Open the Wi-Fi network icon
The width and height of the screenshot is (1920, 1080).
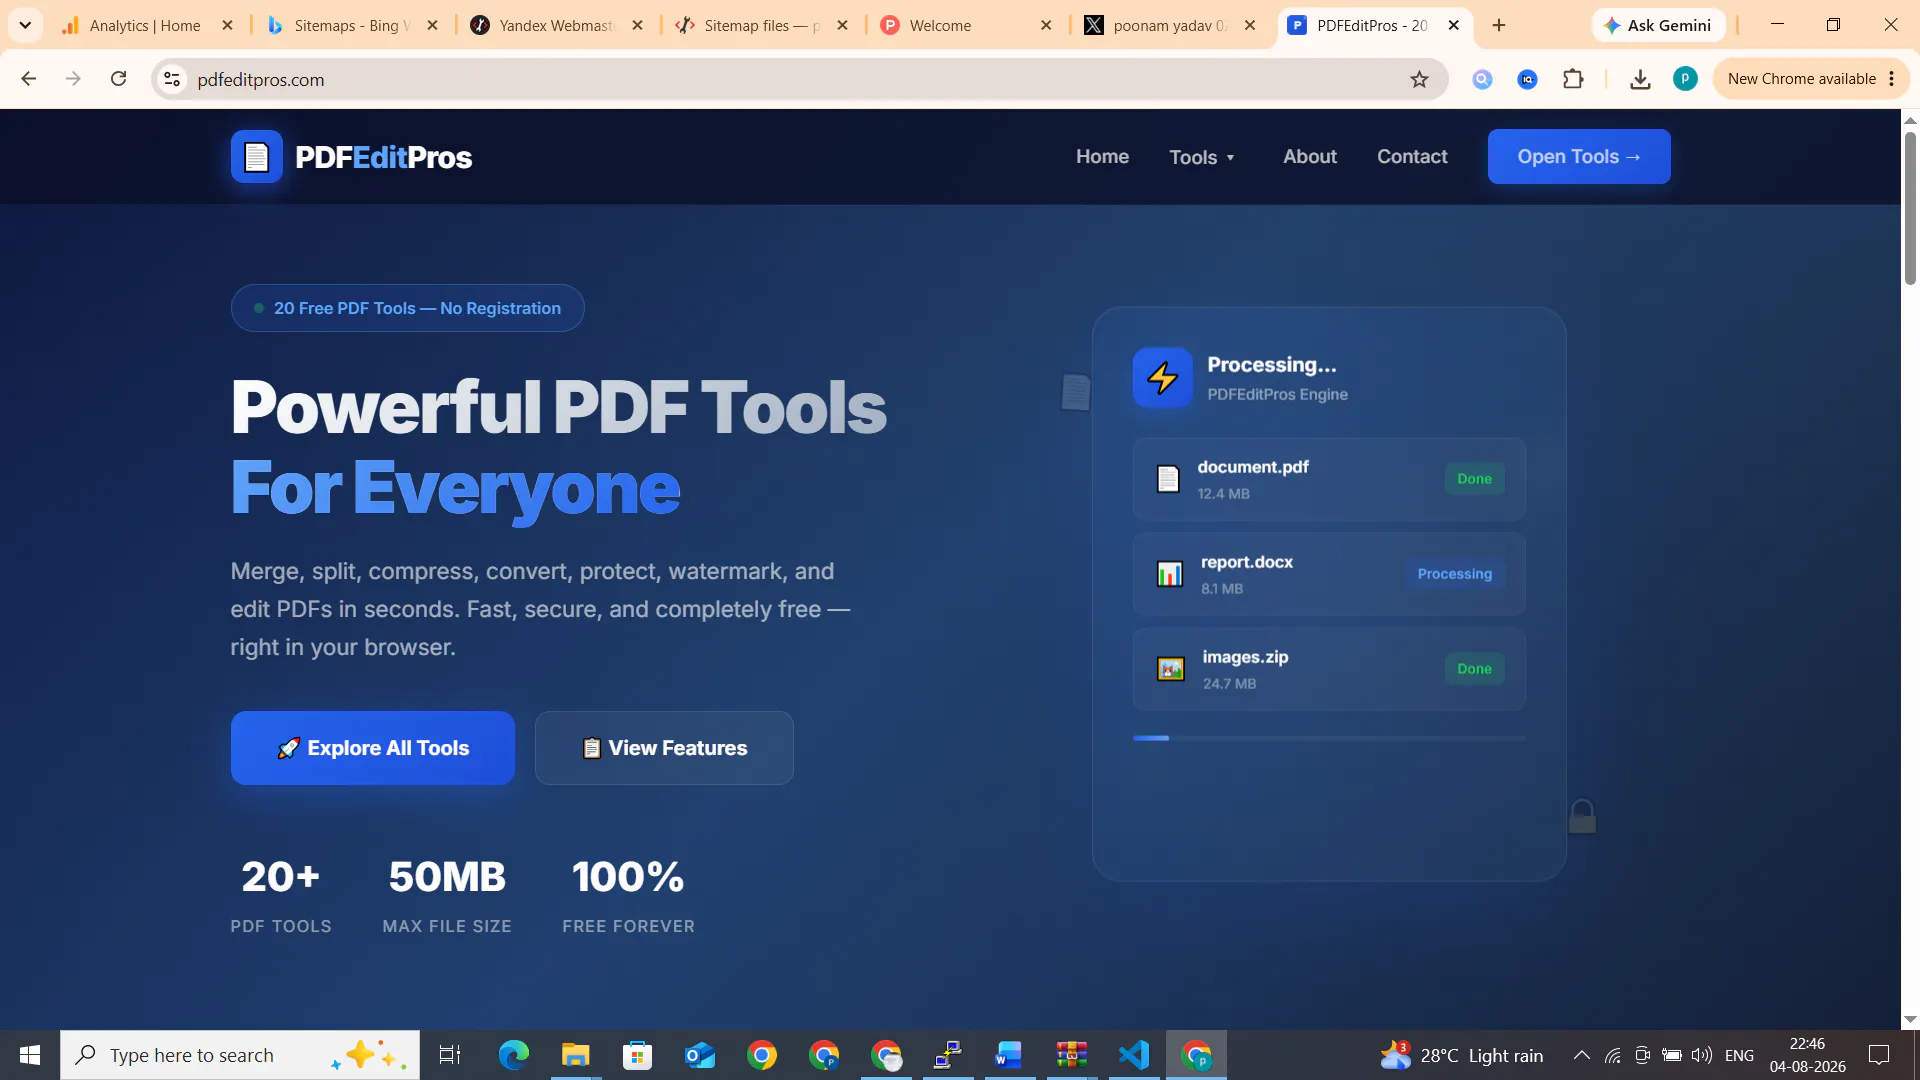coord(1613,1055)
